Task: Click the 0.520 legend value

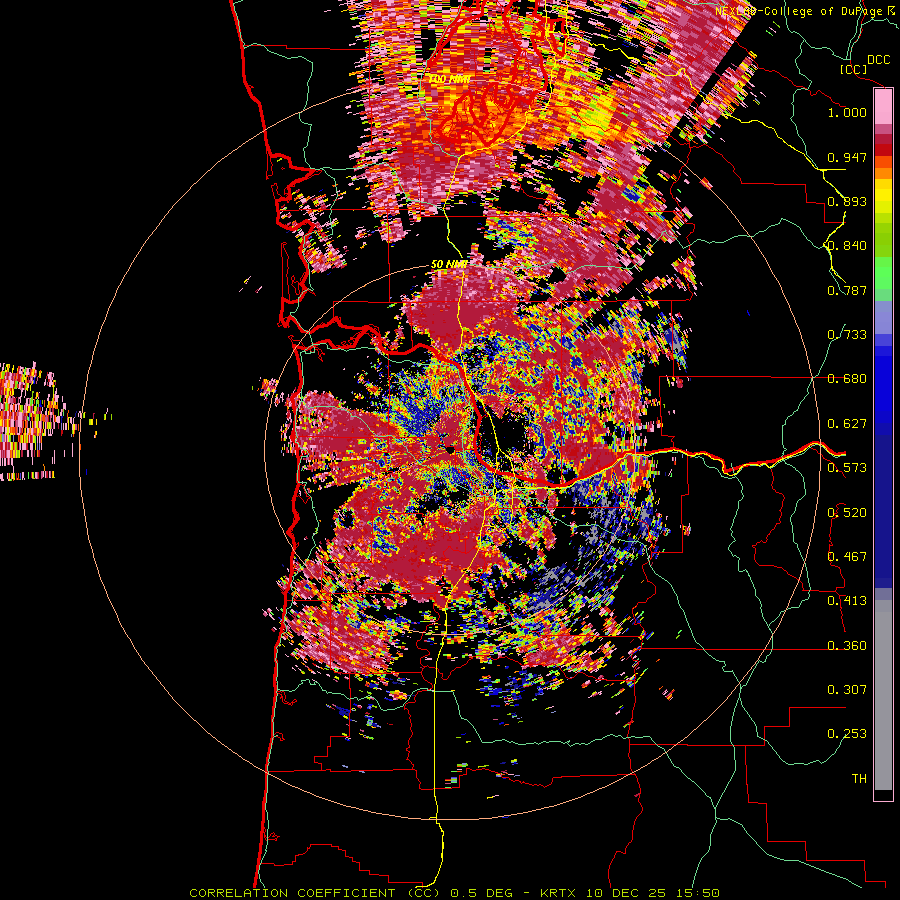Action: [847, 513]
